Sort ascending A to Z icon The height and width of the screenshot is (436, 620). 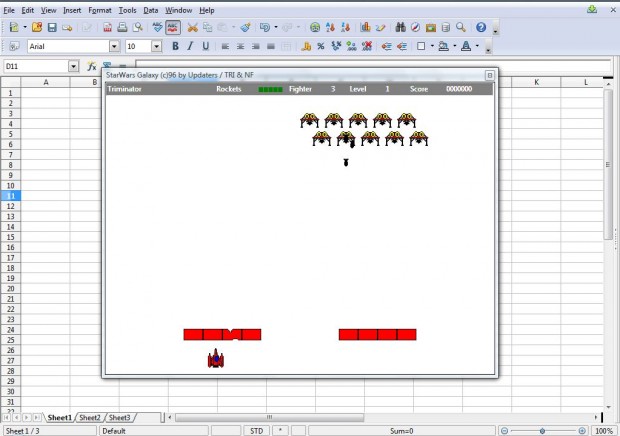tap(330, 27)
